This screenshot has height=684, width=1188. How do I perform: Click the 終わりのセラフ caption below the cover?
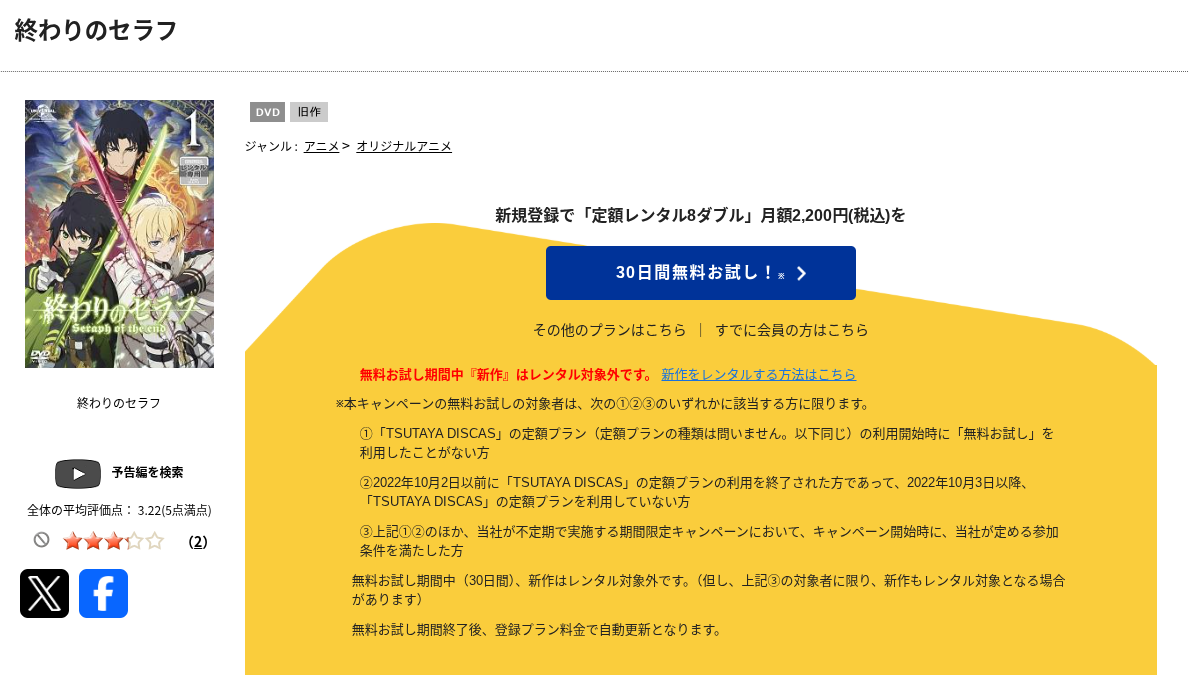(119, 403)
